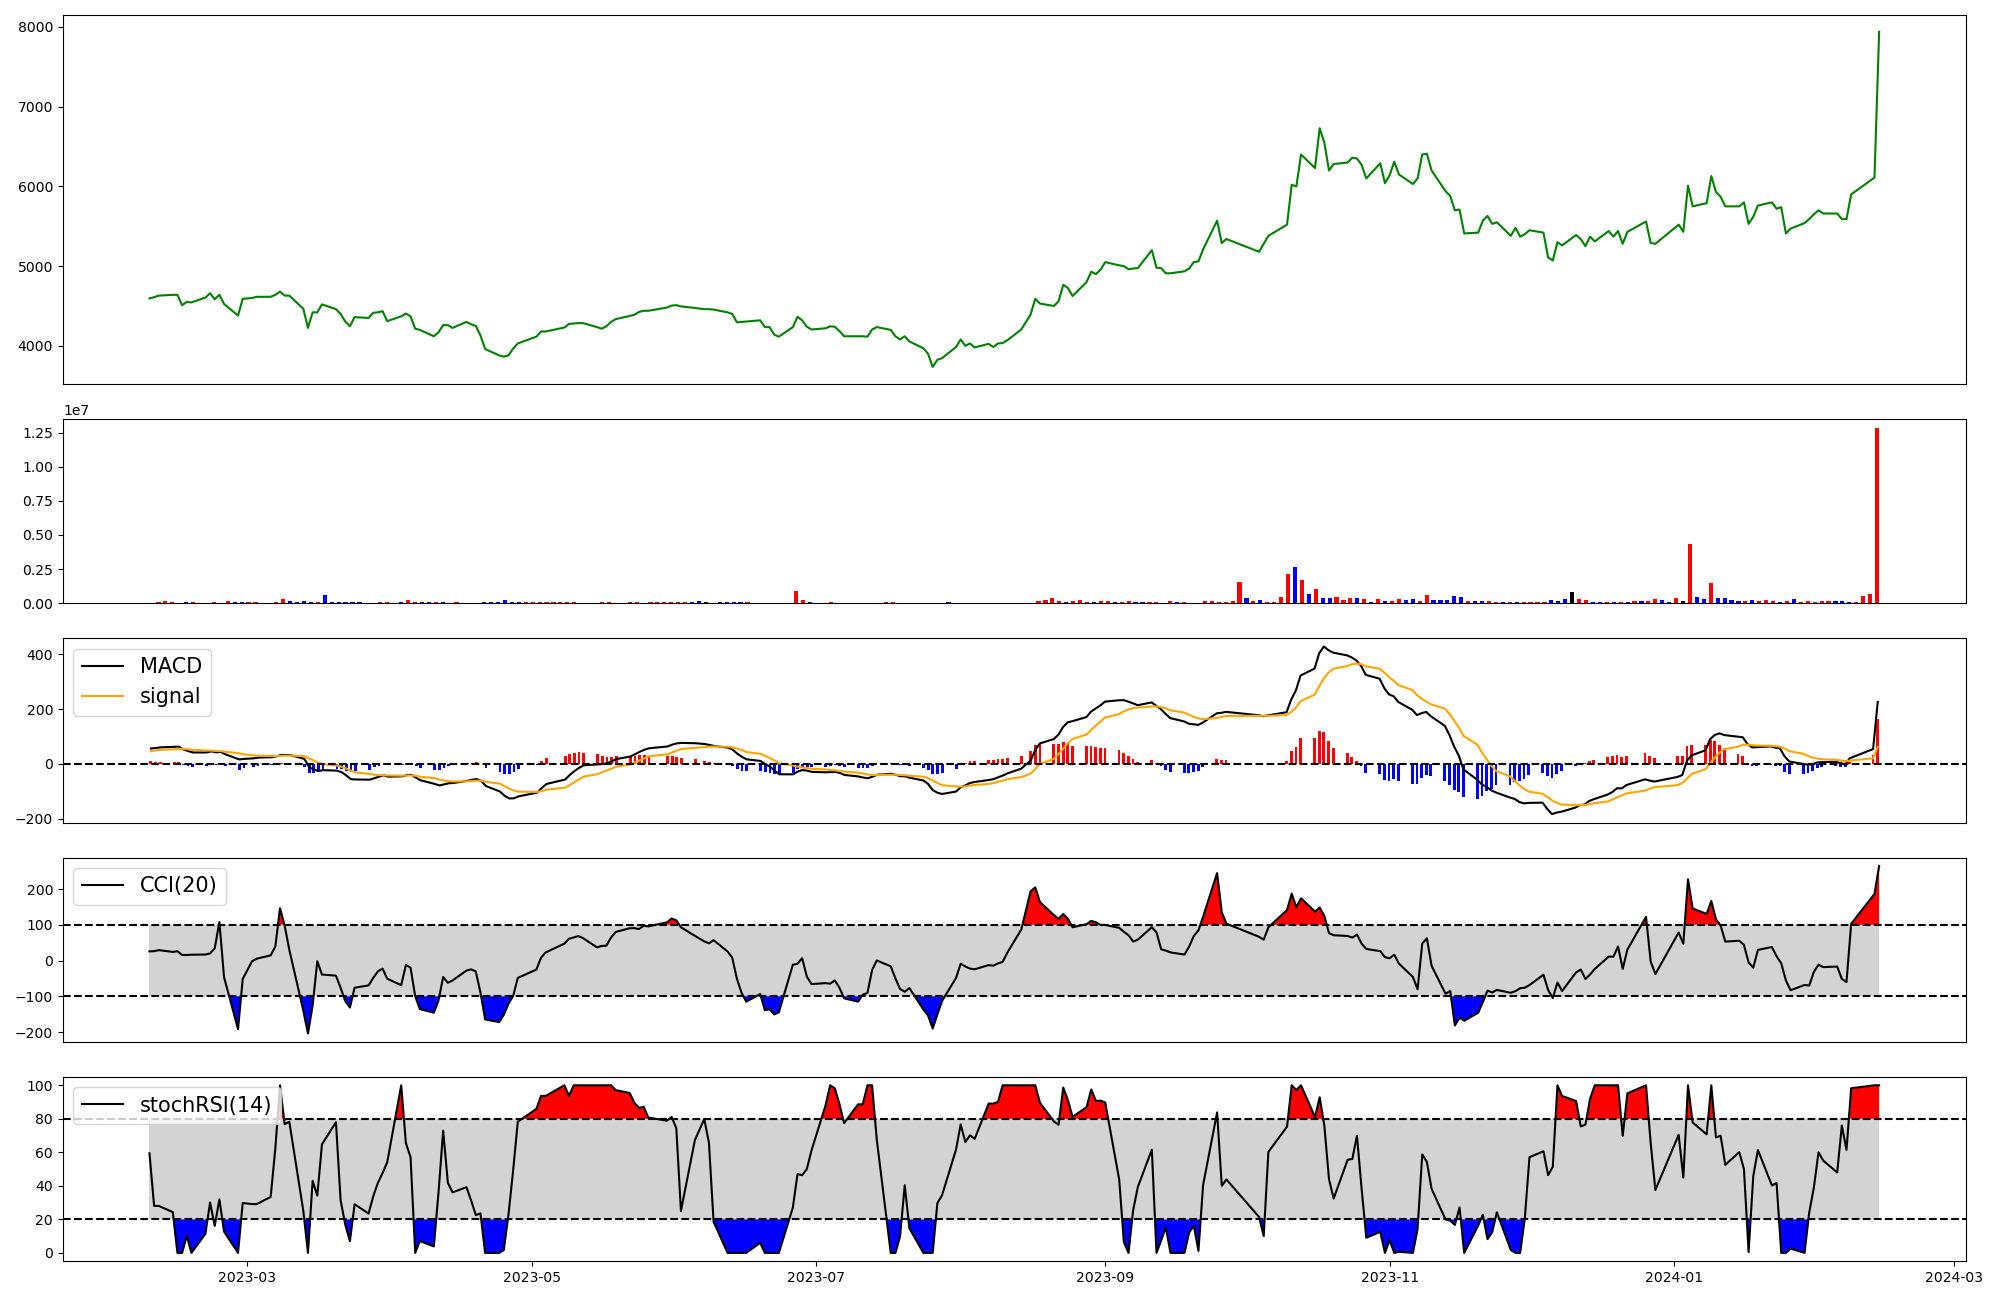Click the black MACD line sample in legend

[x=103, y=667]
